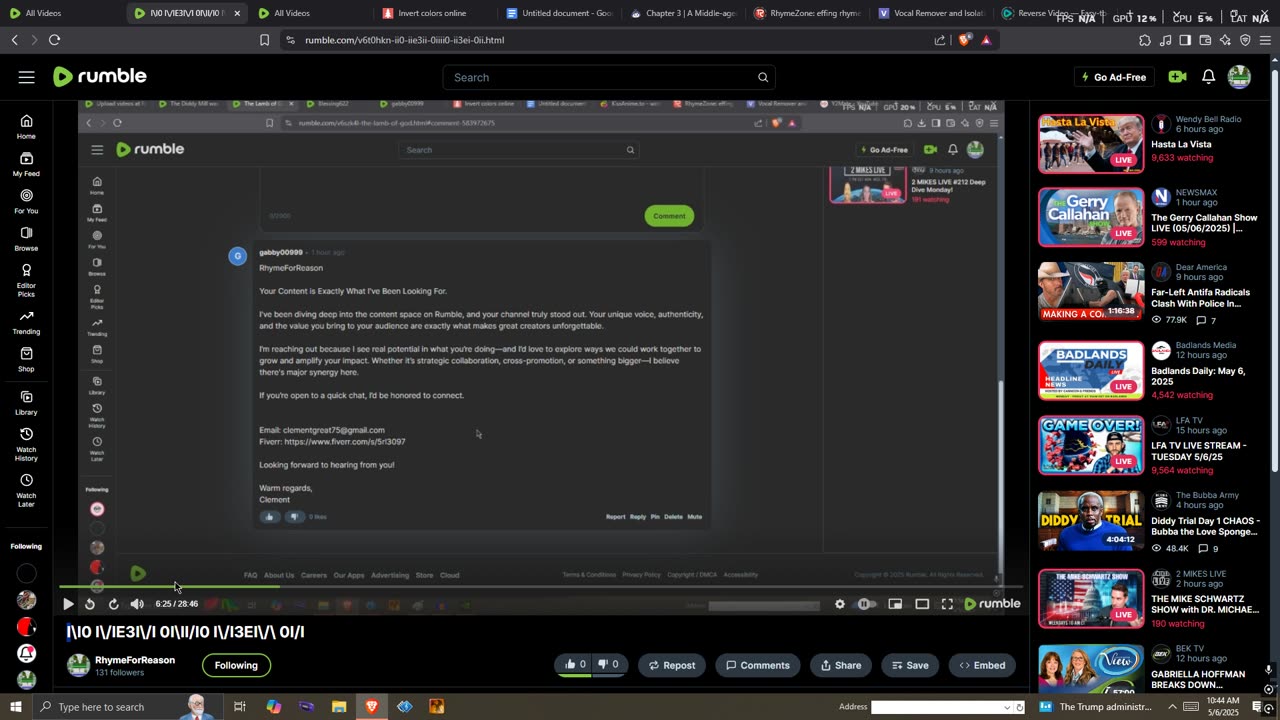Open the Rumble hamburger menu

click(26, 77)
